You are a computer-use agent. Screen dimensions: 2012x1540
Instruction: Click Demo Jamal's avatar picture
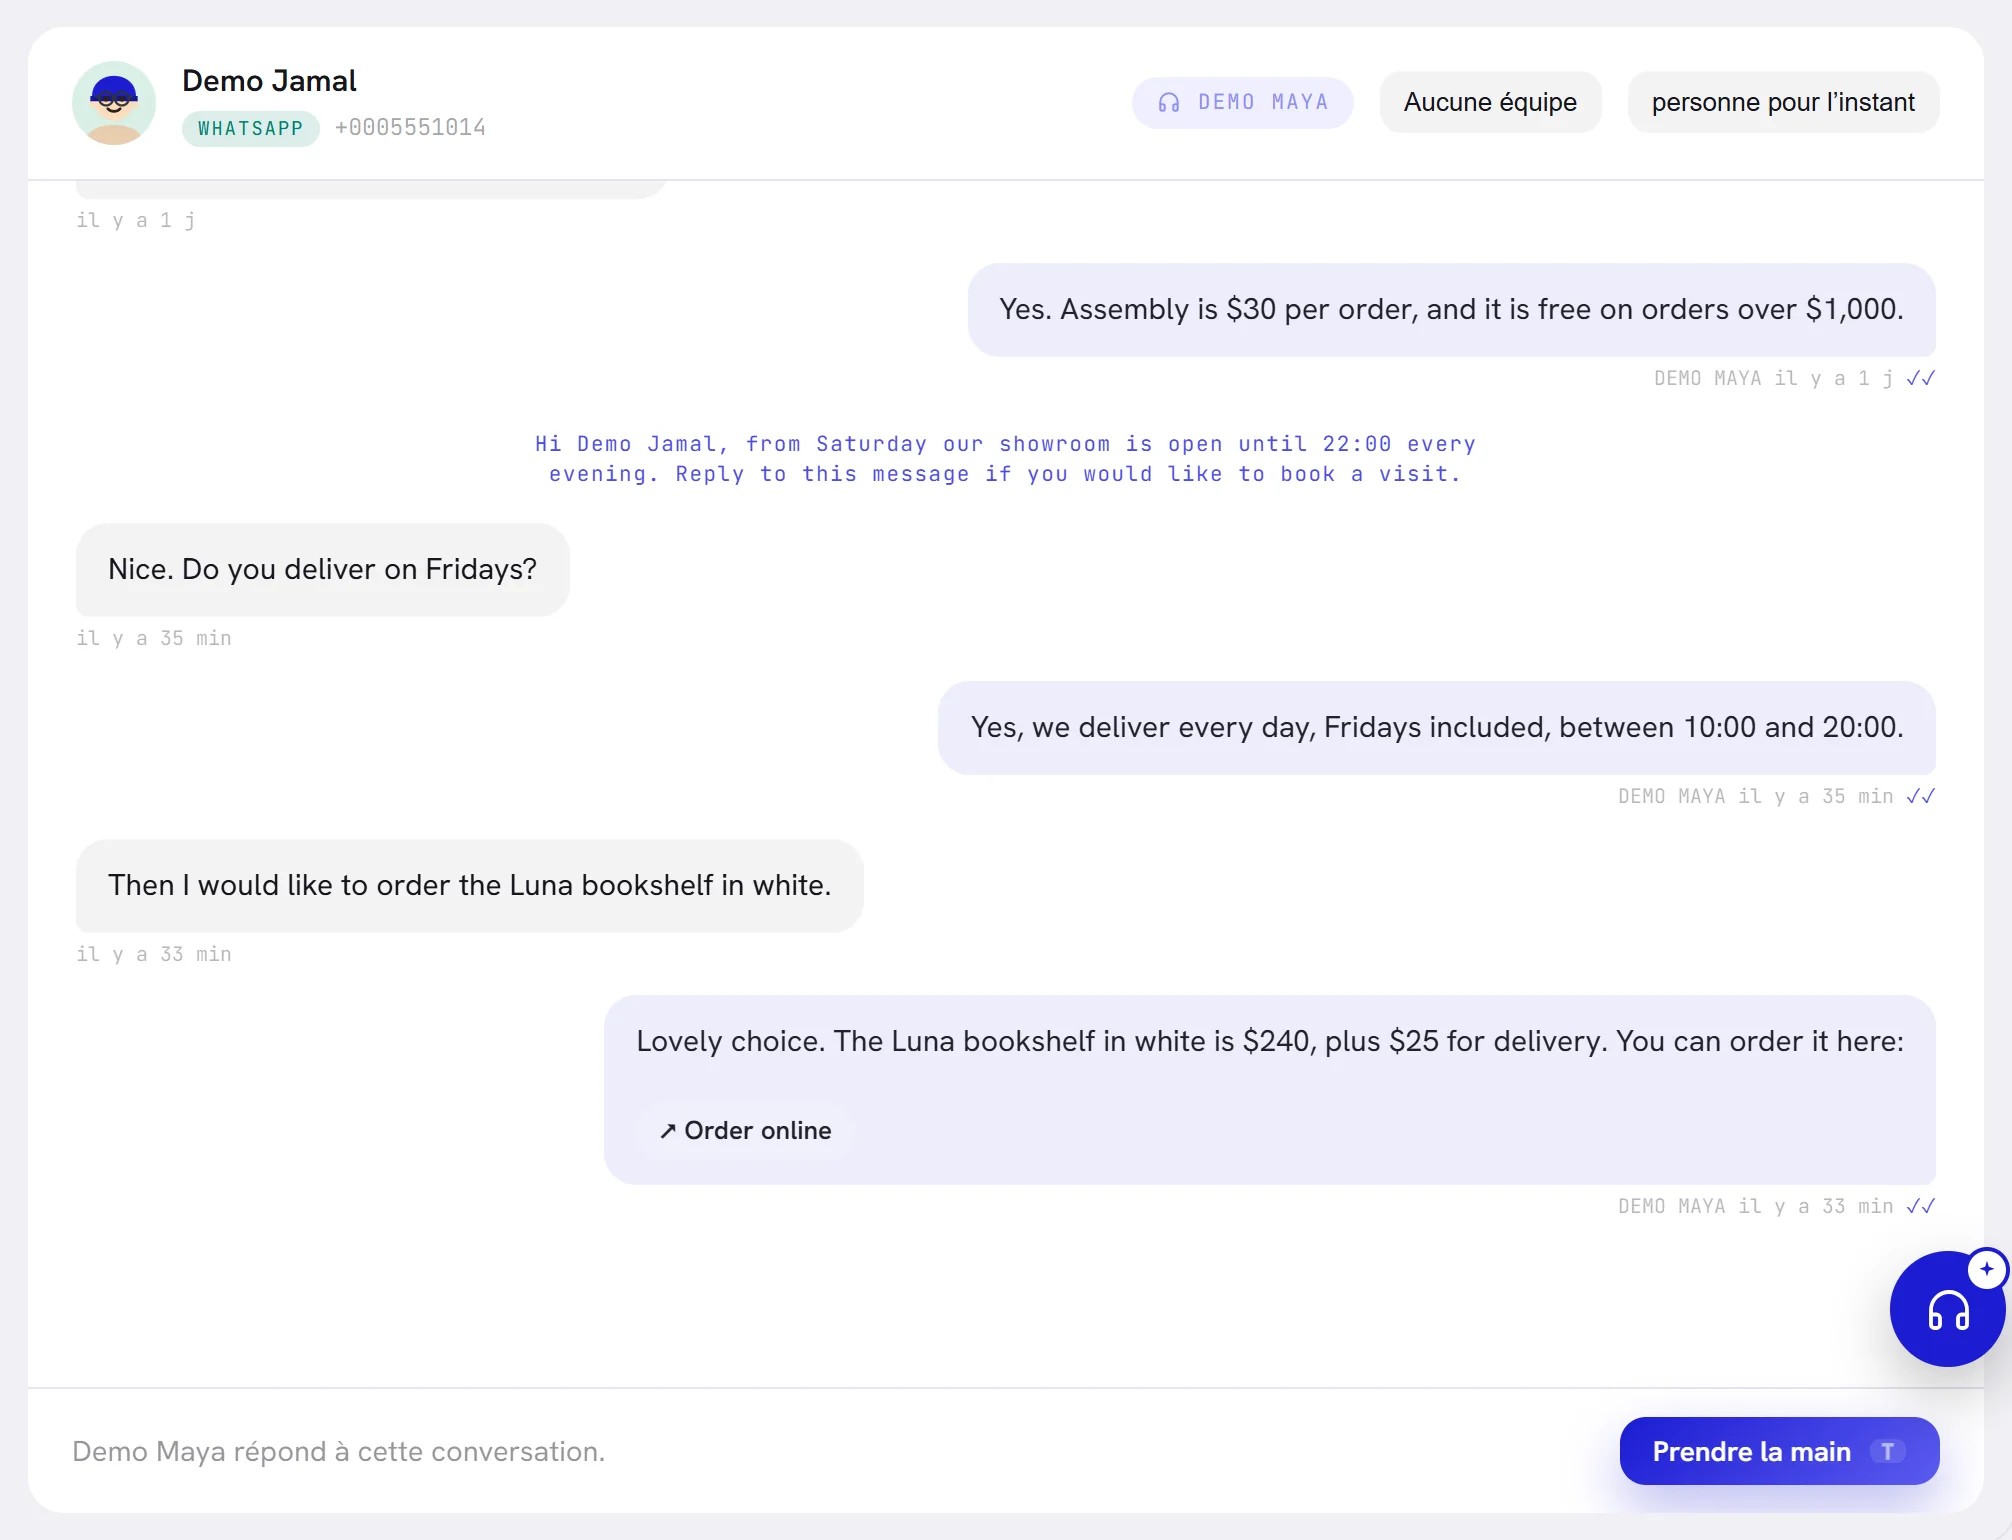coord(114,103)
